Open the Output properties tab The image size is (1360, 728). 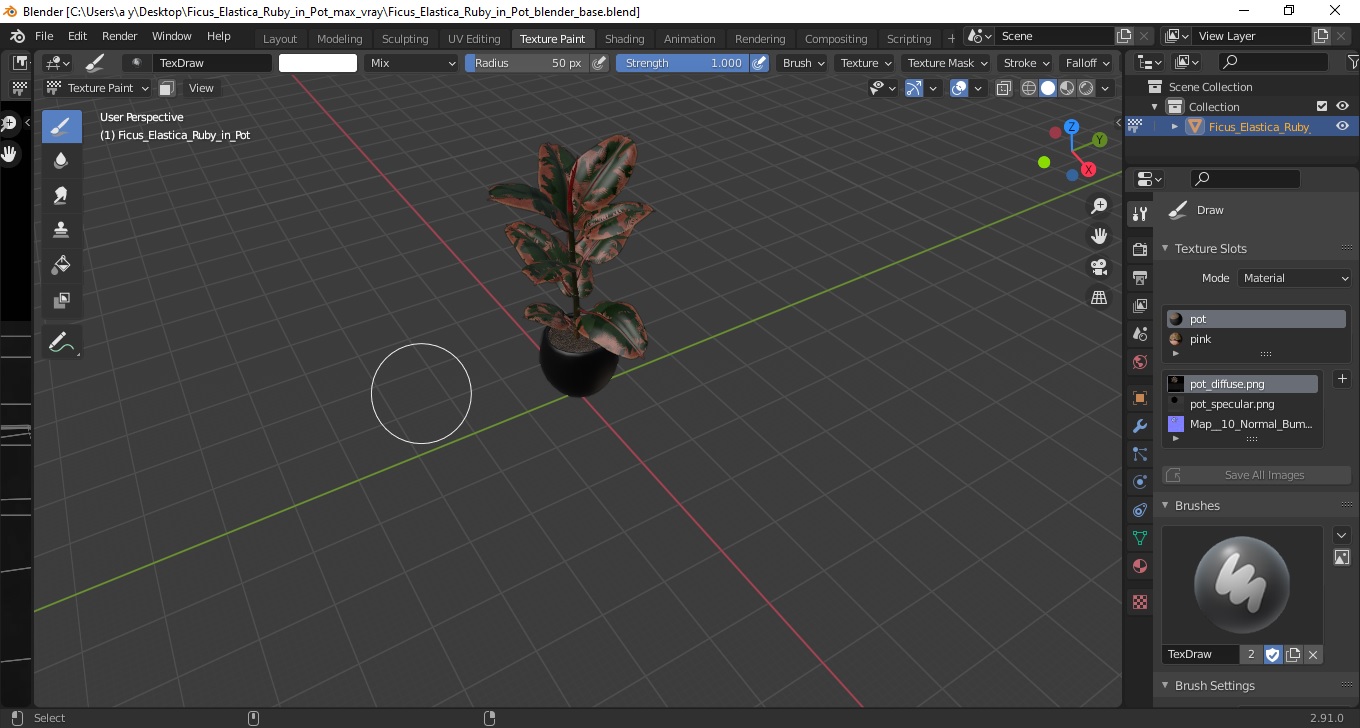(x=1139, y=277)
